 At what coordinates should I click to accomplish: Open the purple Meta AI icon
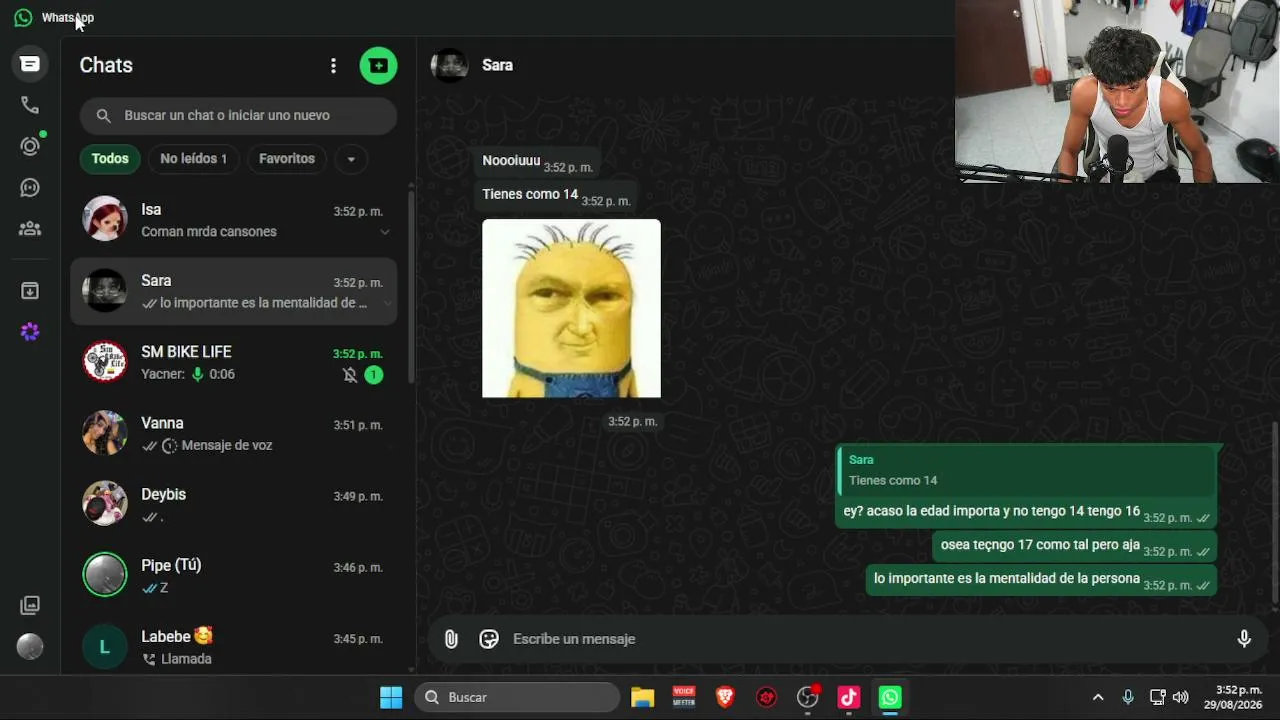(30, 332)
